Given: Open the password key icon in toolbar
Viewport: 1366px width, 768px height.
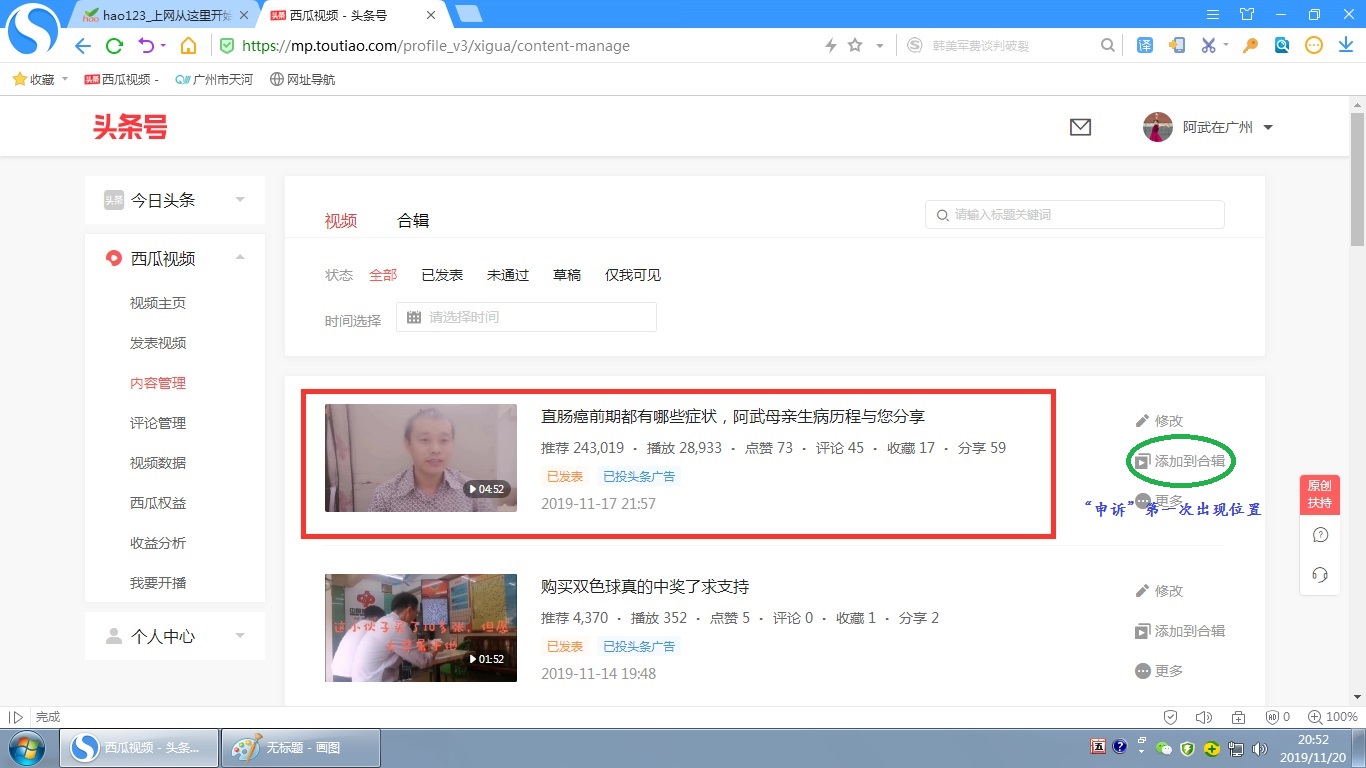Looking at the screenshot, I should pyautogui.click(x=1249, y=45).
